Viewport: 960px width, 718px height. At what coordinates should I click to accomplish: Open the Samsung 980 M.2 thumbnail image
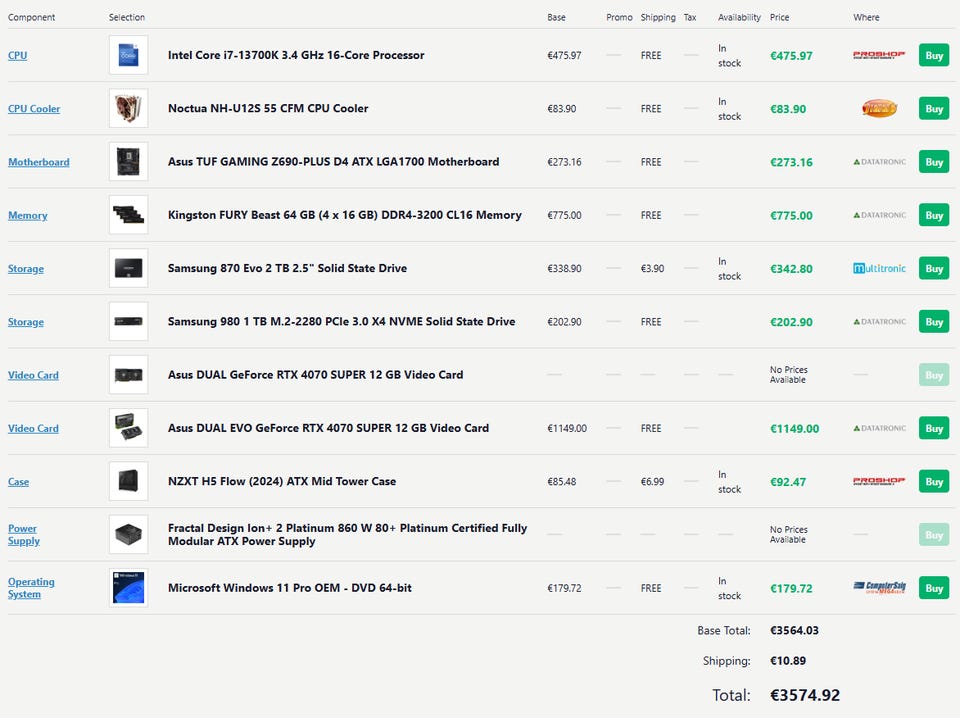point(129,321)
